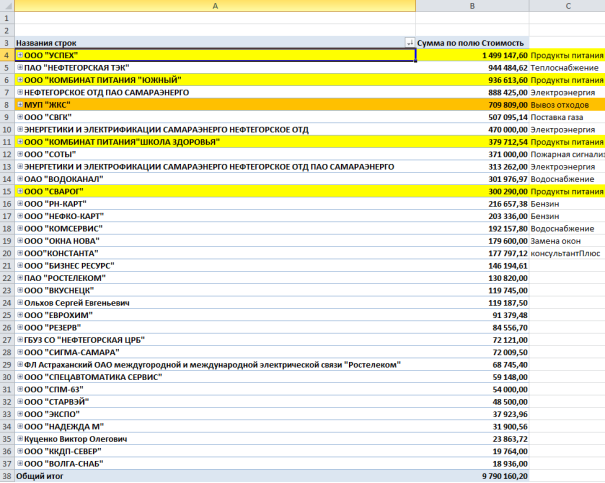Expand ООО "ЕВРОХИМ" row
The width and height of the screenshot is (605, 483).
(20, 315)
